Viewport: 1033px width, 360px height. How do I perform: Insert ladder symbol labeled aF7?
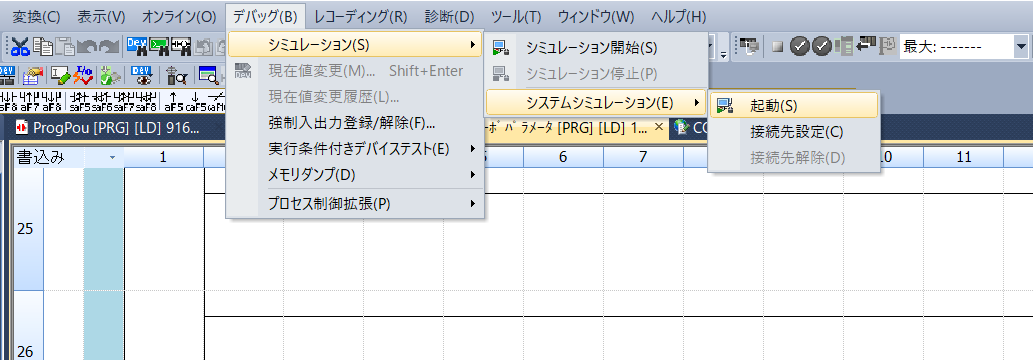[x=30, y=101]
